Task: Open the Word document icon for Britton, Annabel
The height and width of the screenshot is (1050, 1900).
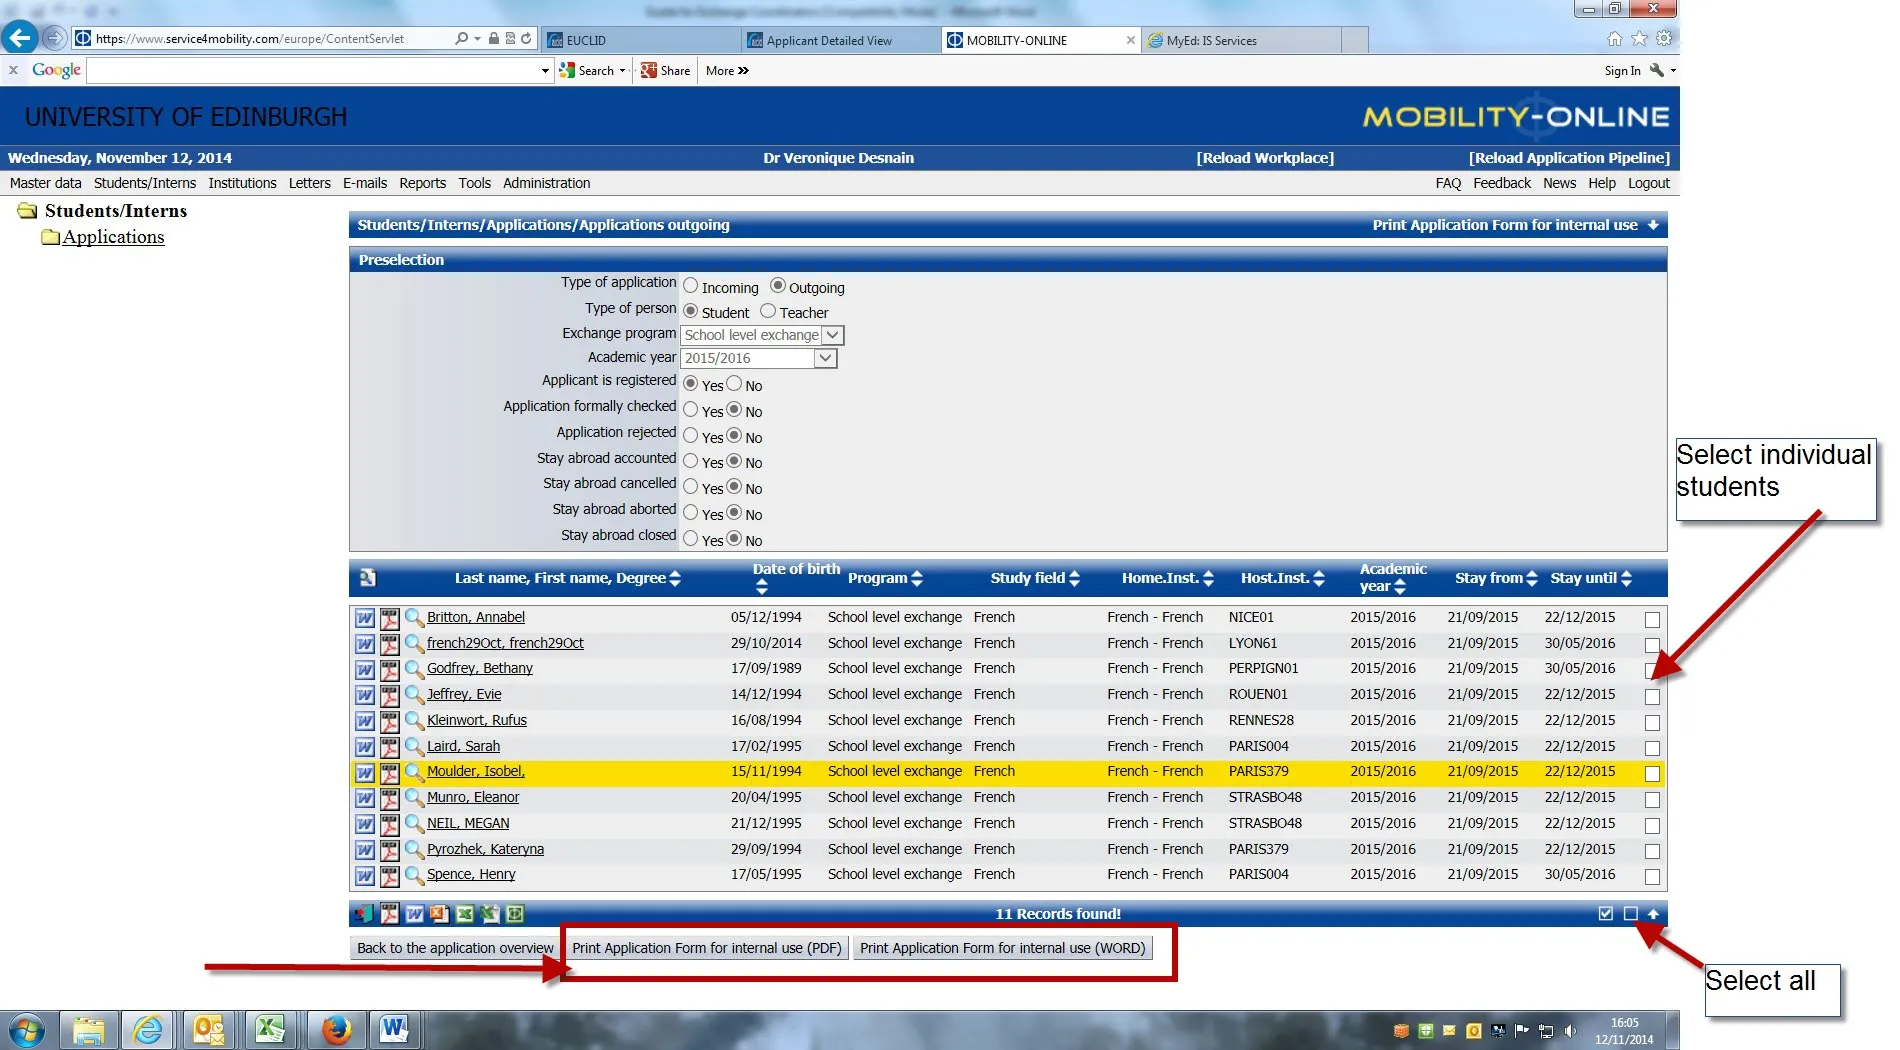Action: 364,617
